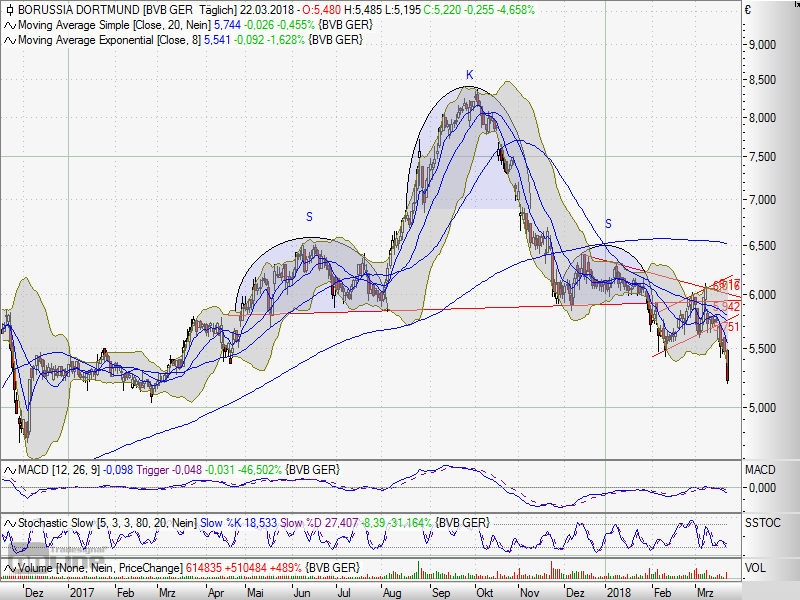Click the 2018 year label on time axis

(618, 593)
